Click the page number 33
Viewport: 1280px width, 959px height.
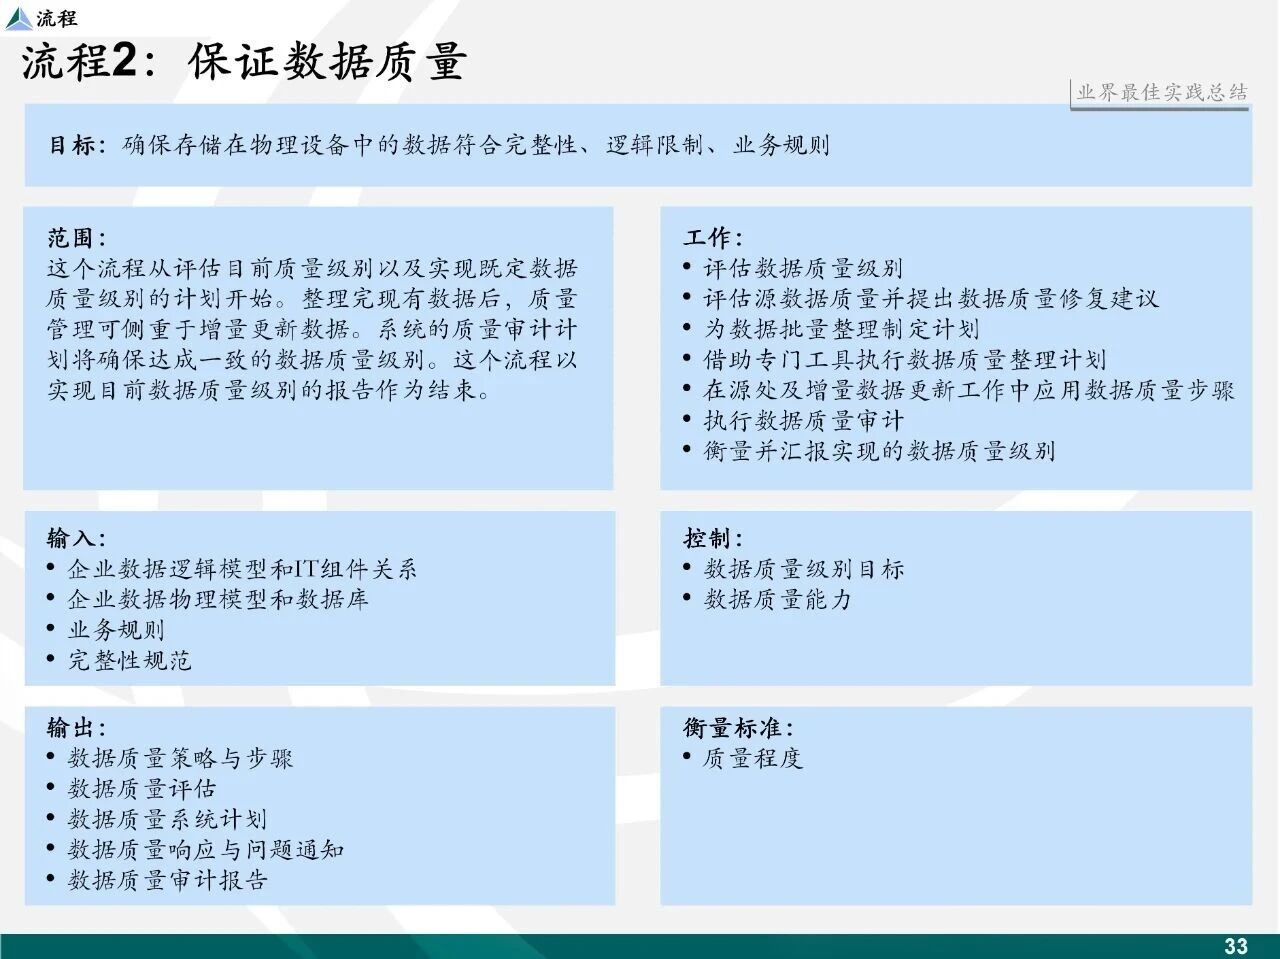pos(1236,946)
